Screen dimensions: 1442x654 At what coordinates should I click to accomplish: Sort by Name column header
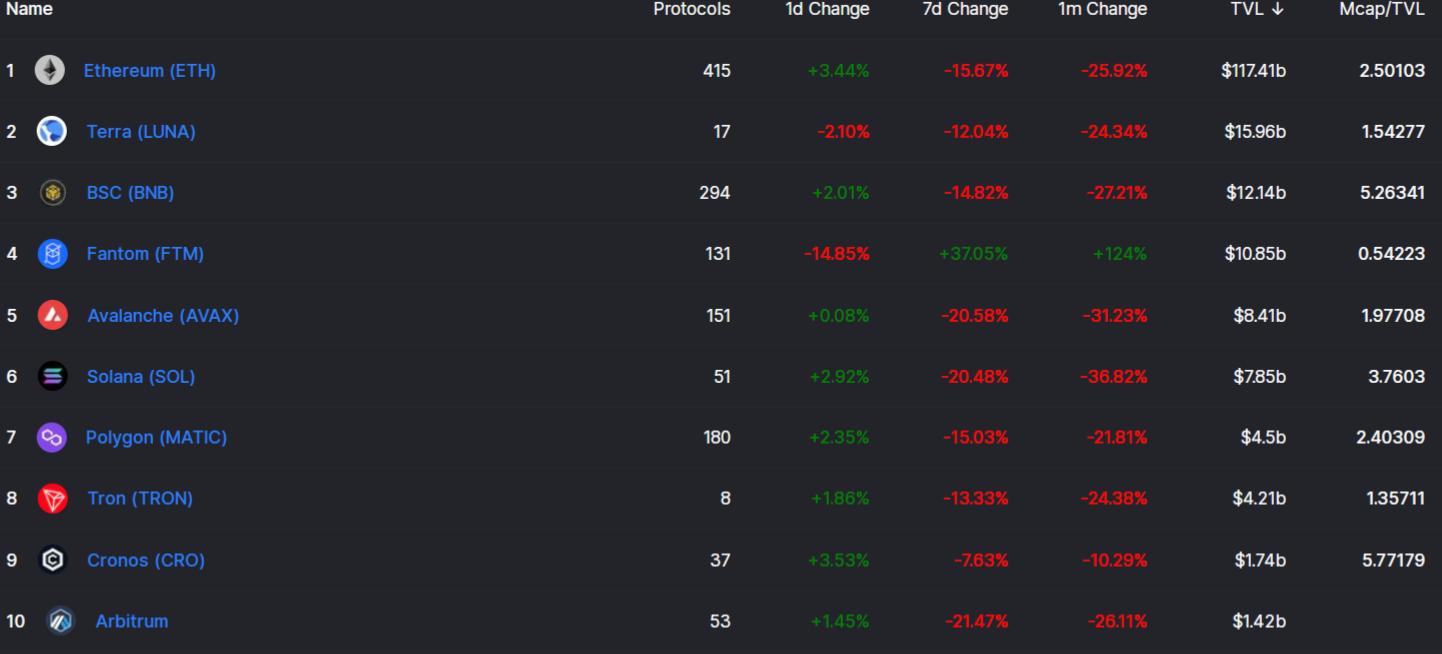29,9
